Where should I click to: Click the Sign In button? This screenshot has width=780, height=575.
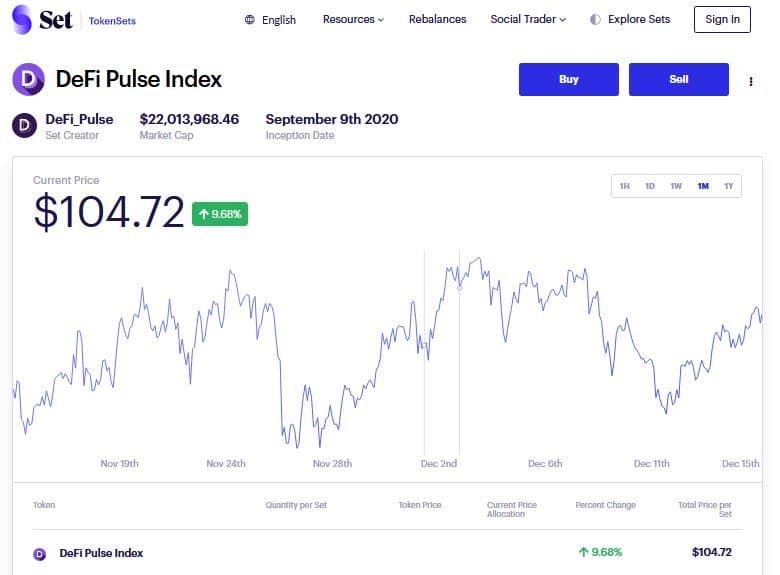pos(722,19)
